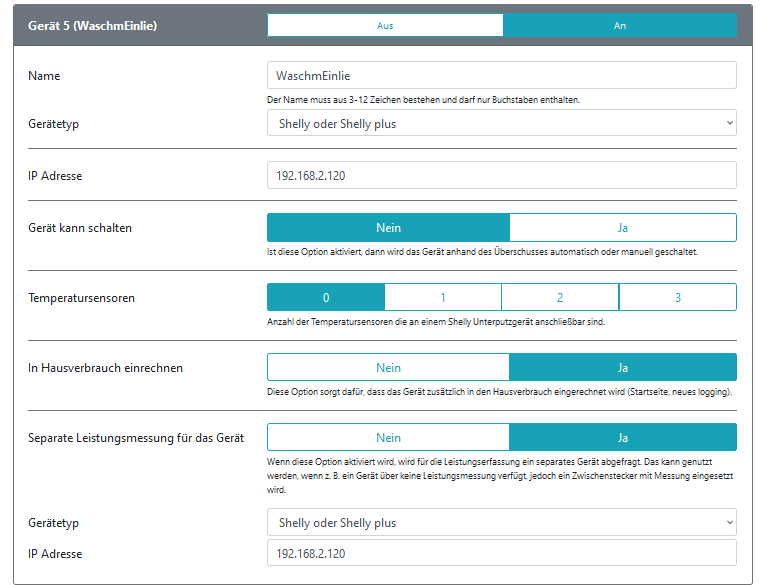This screenshot has width=765, height=585.
Task: Edit the Name field WaschmEinlie
Action: [x=502, y=76]
